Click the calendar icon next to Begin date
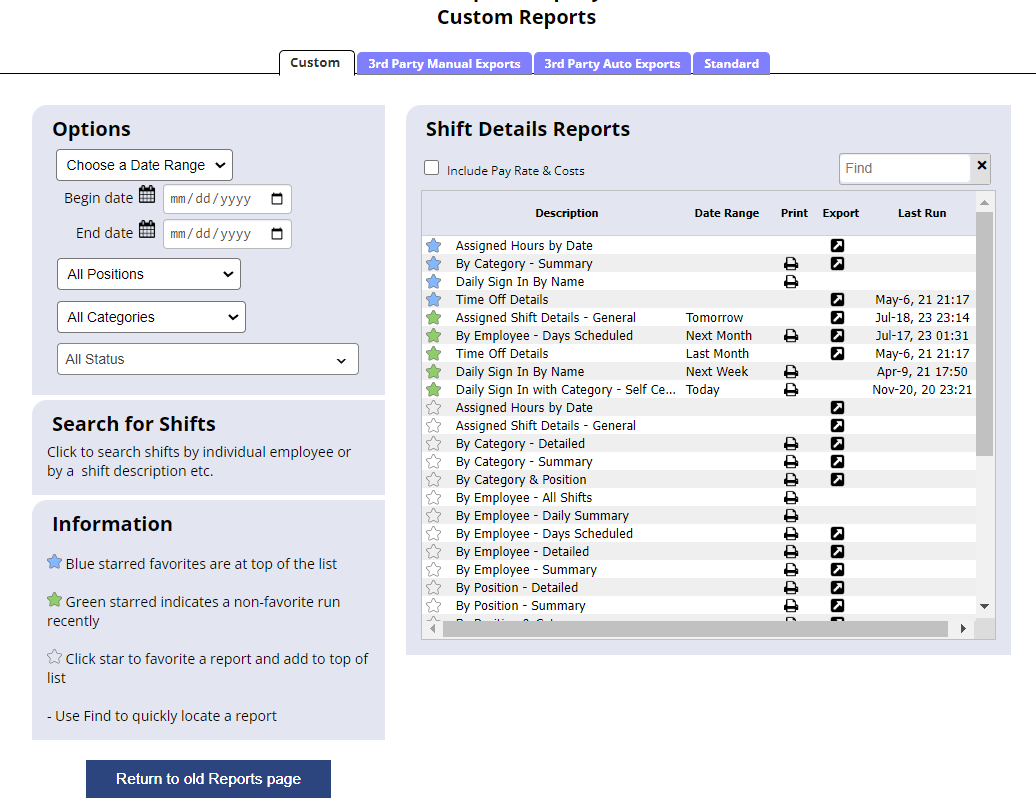Viewport: 1036px width, 801px height. click(147, 196)
